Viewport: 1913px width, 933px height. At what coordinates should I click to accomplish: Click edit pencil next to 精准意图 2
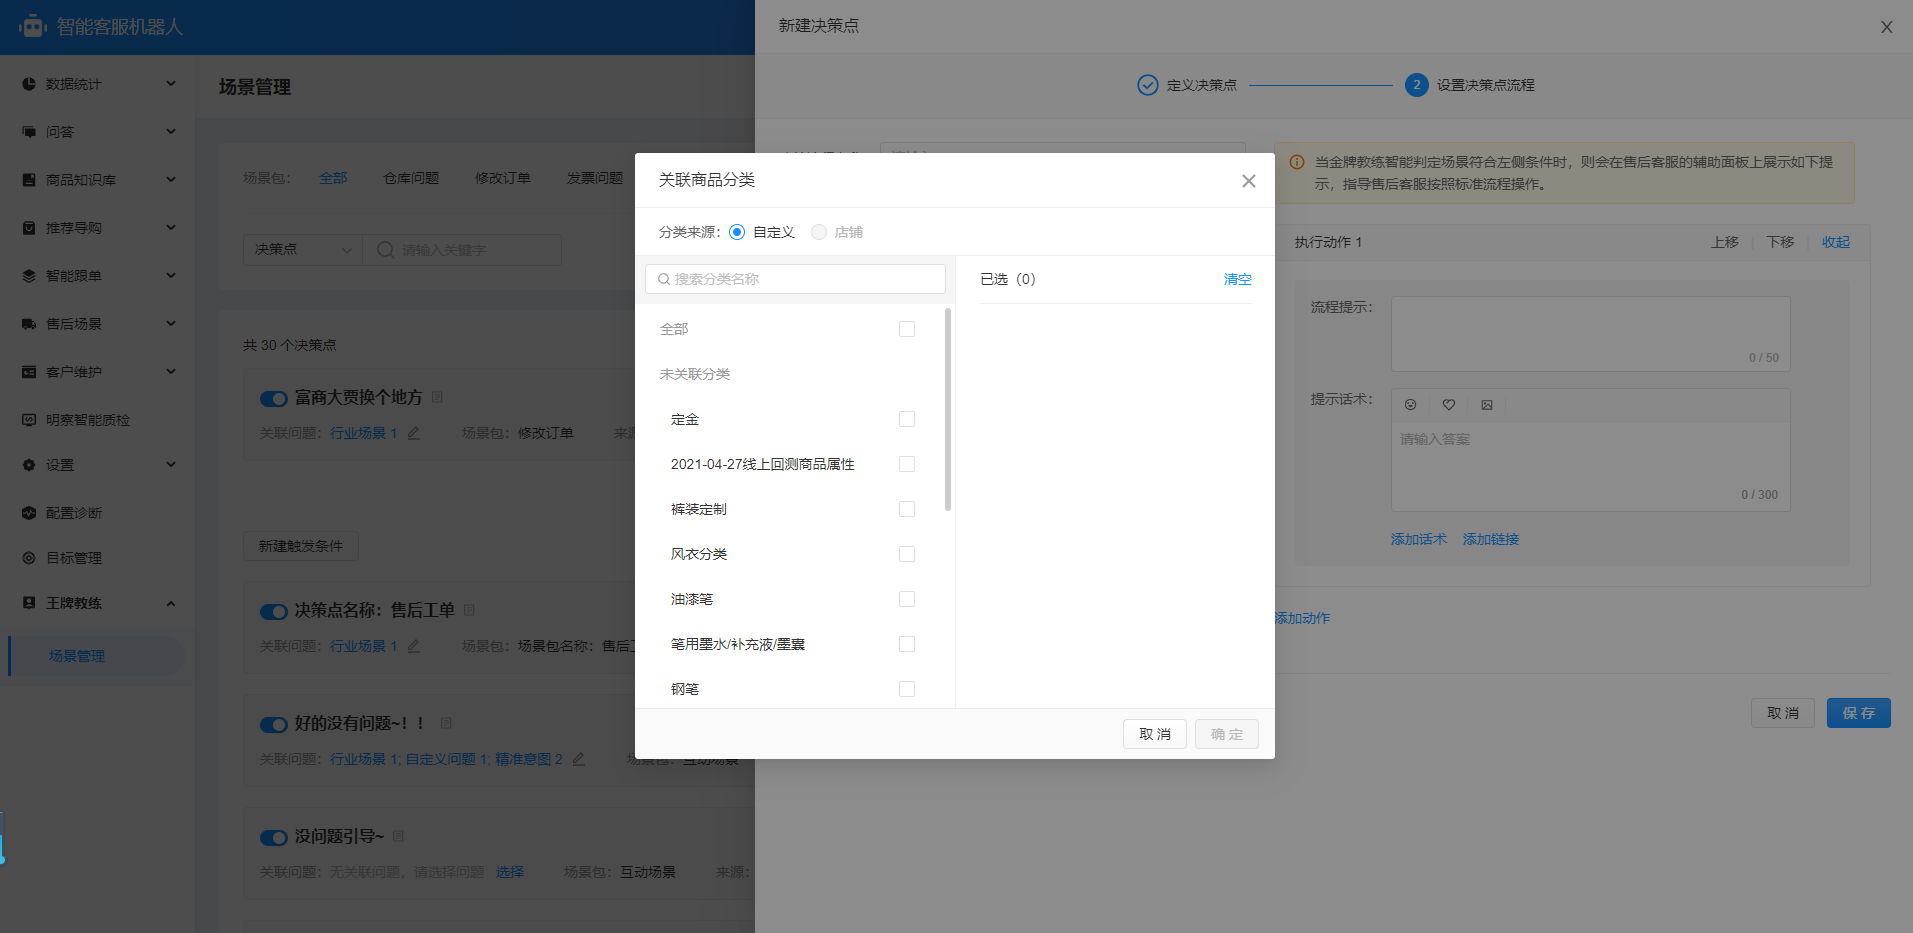click(x=578, y=759)
